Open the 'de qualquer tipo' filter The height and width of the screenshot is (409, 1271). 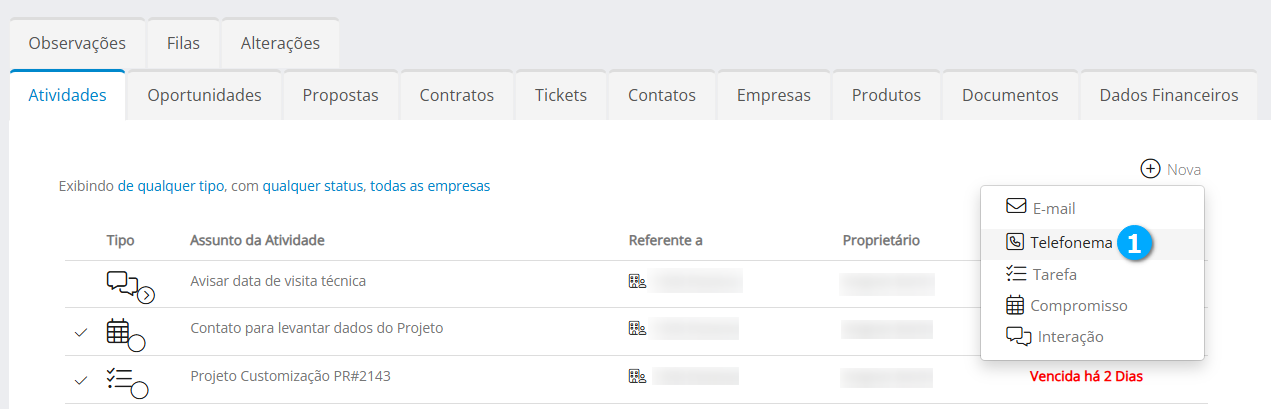pyautogui.click(x=171, y=186)
